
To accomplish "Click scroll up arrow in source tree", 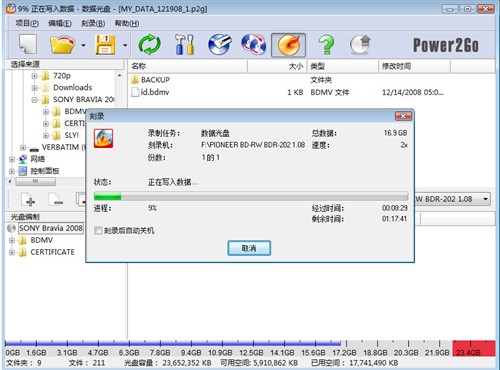I will (119, 76).
